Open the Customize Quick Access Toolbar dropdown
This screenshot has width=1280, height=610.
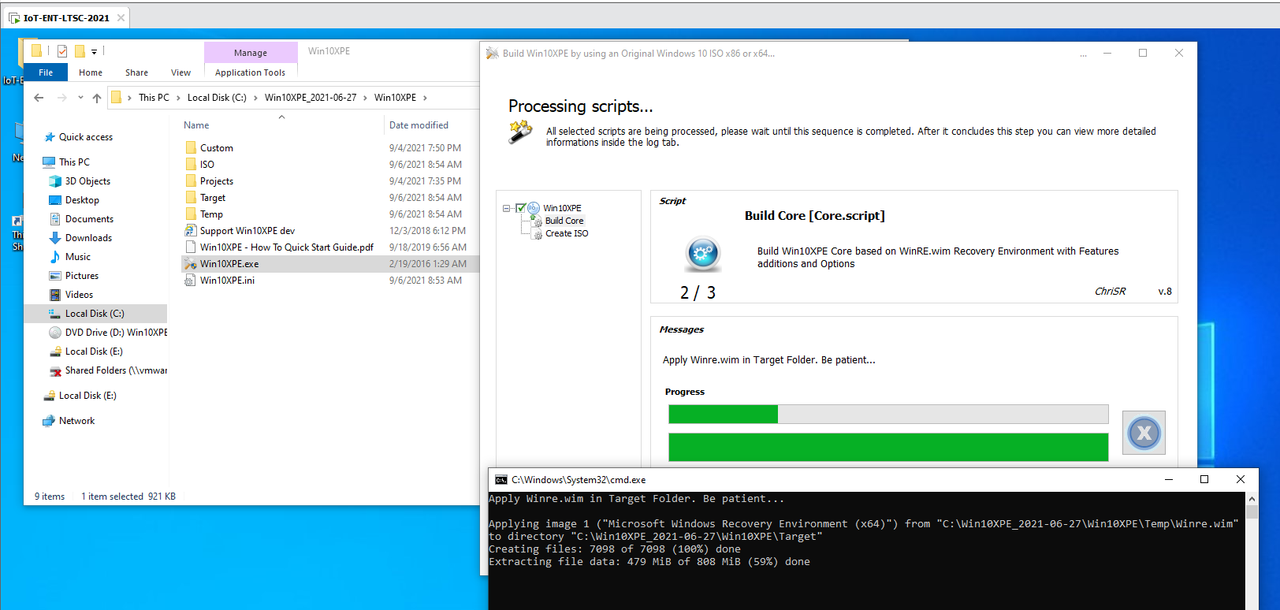(94, 51)
